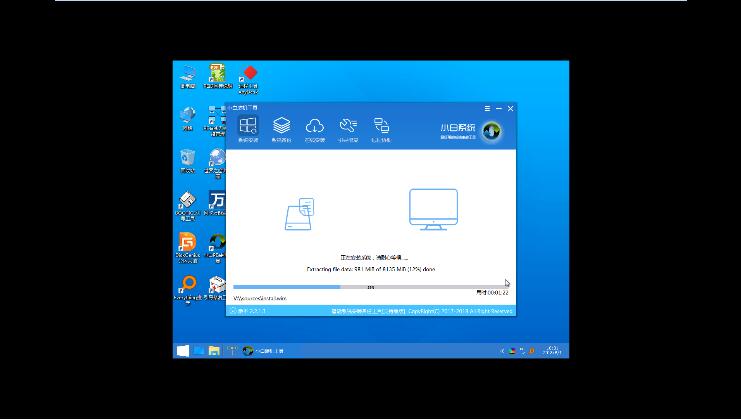Open the Windows Start button

(x=182, y=351)
